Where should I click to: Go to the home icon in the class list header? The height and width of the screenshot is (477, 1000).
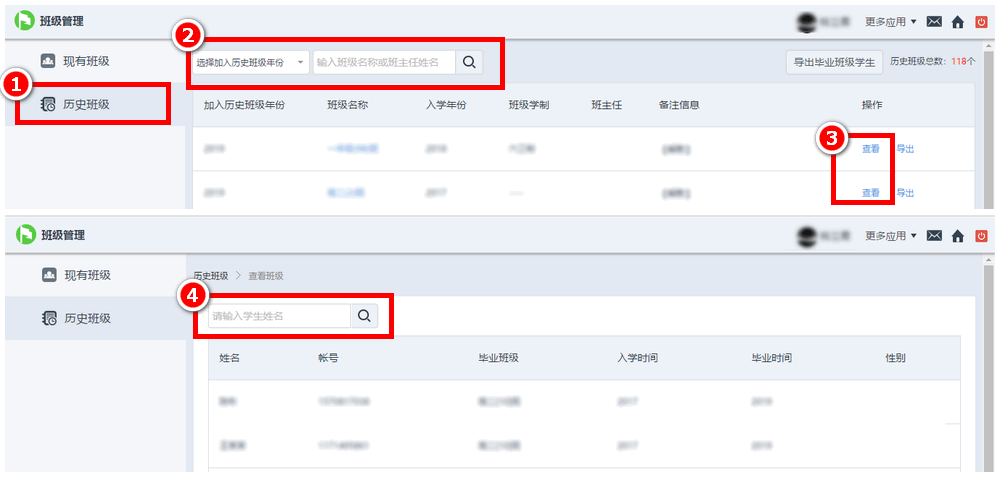click(958, 22)
